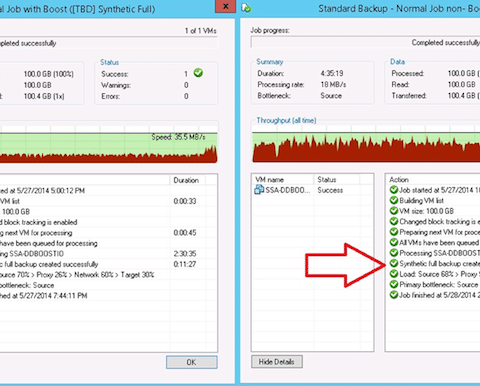Click the Duration column header in left window
The image size is (480, 386).
point(188,180)
